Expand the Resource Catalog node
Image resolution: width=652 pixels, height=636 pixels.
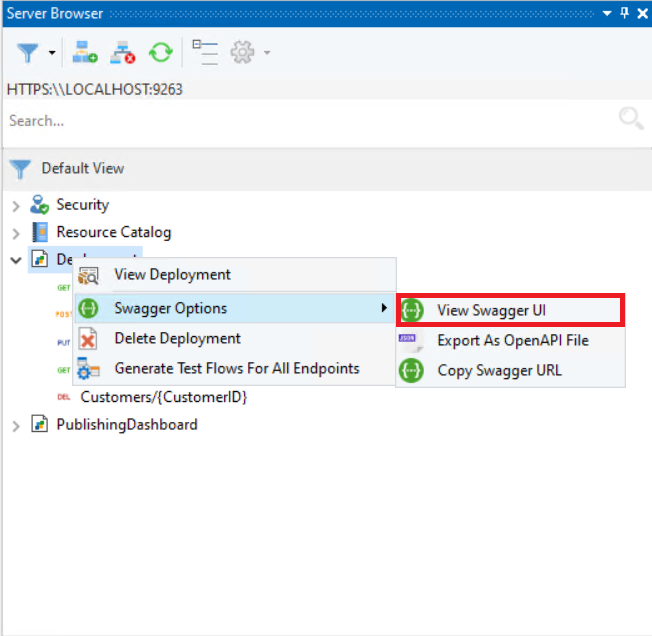(x=15, y=233)
